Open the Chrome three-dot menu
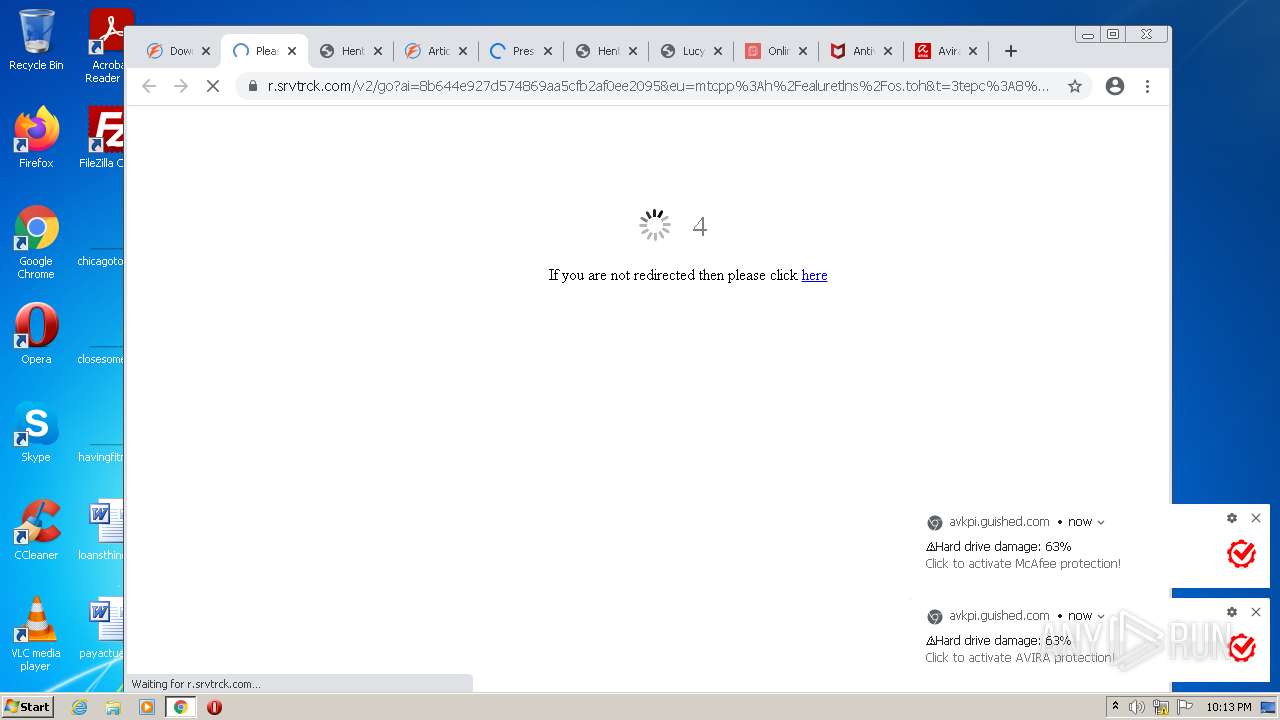Screen dimensions: 1280x720 coord(1147,86)
